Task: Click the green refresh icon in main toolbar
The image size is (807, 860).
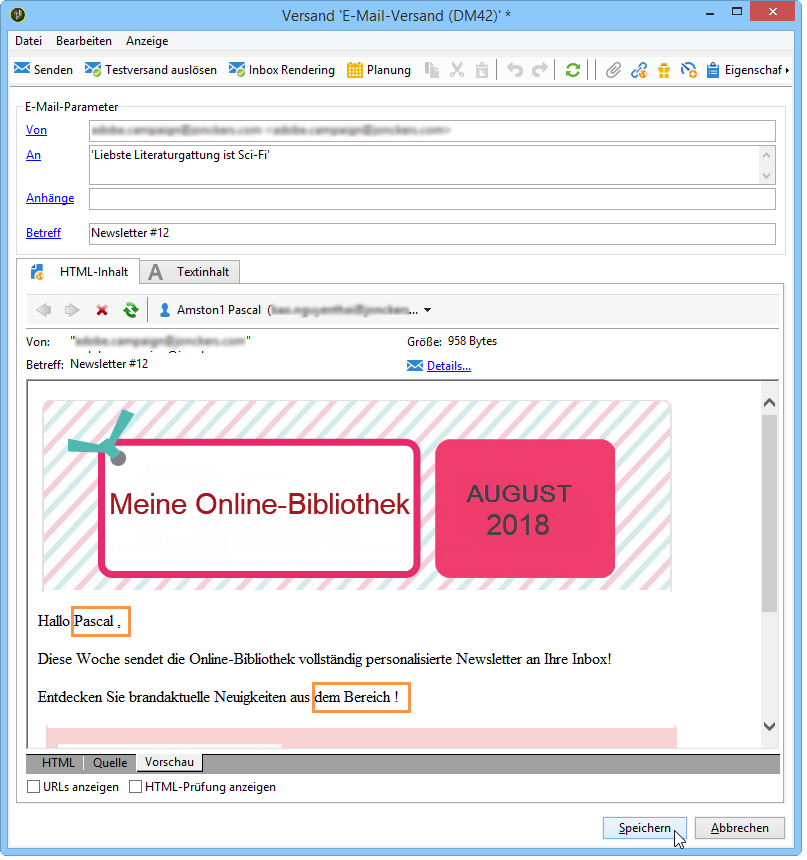Action: pos(573,70)
